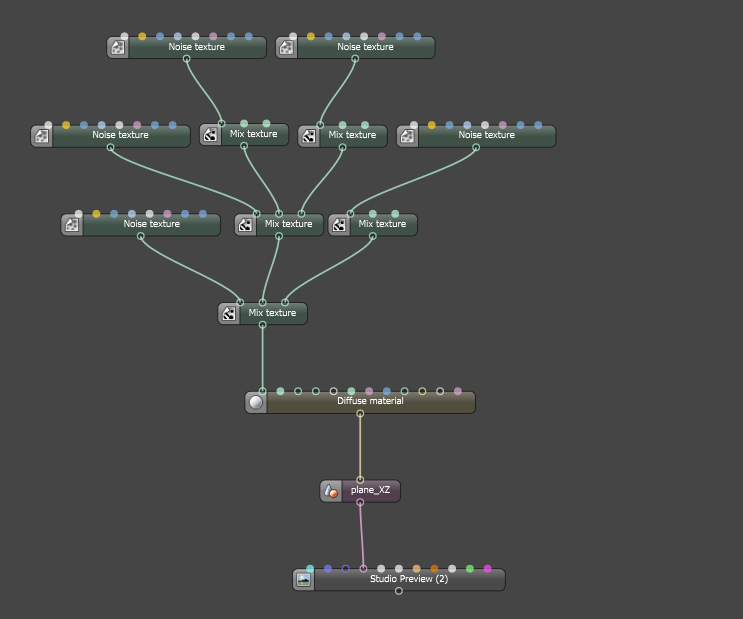Select second-row left Mix texture title
Screen dimensions: 743x619
[x=254, y=134]
